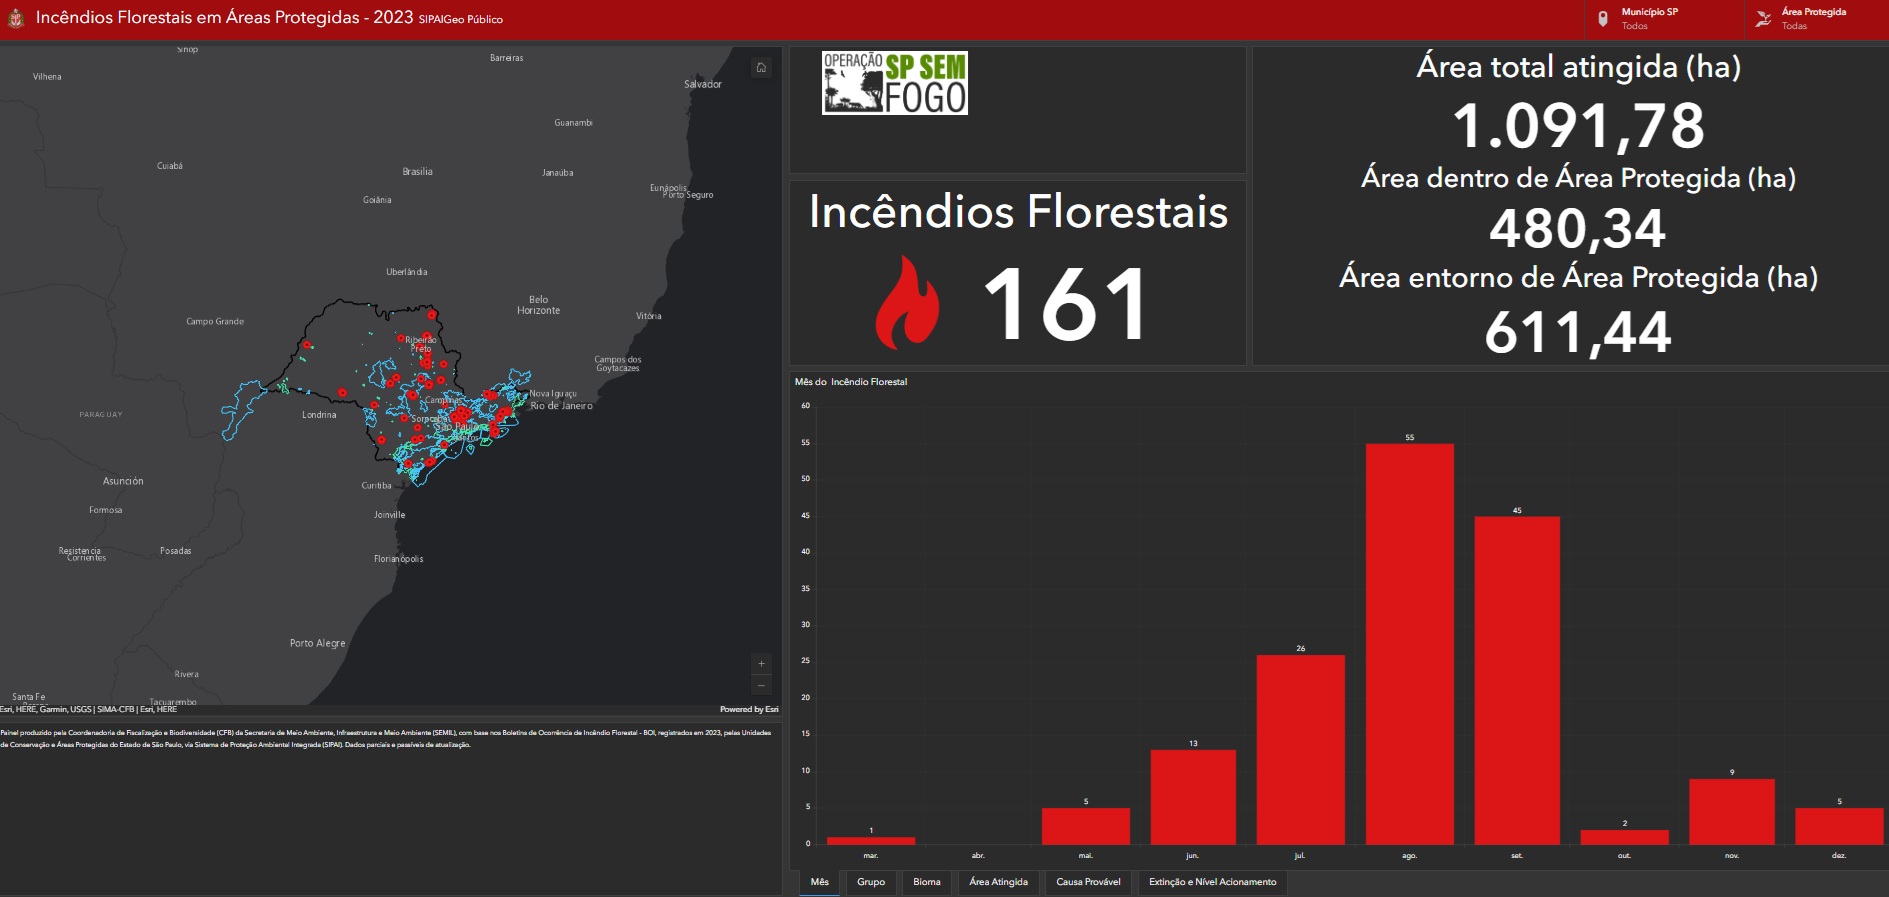Click the 'Powered by Esri' attribution link
This screenshot has width=1889, height=897.
748,709
